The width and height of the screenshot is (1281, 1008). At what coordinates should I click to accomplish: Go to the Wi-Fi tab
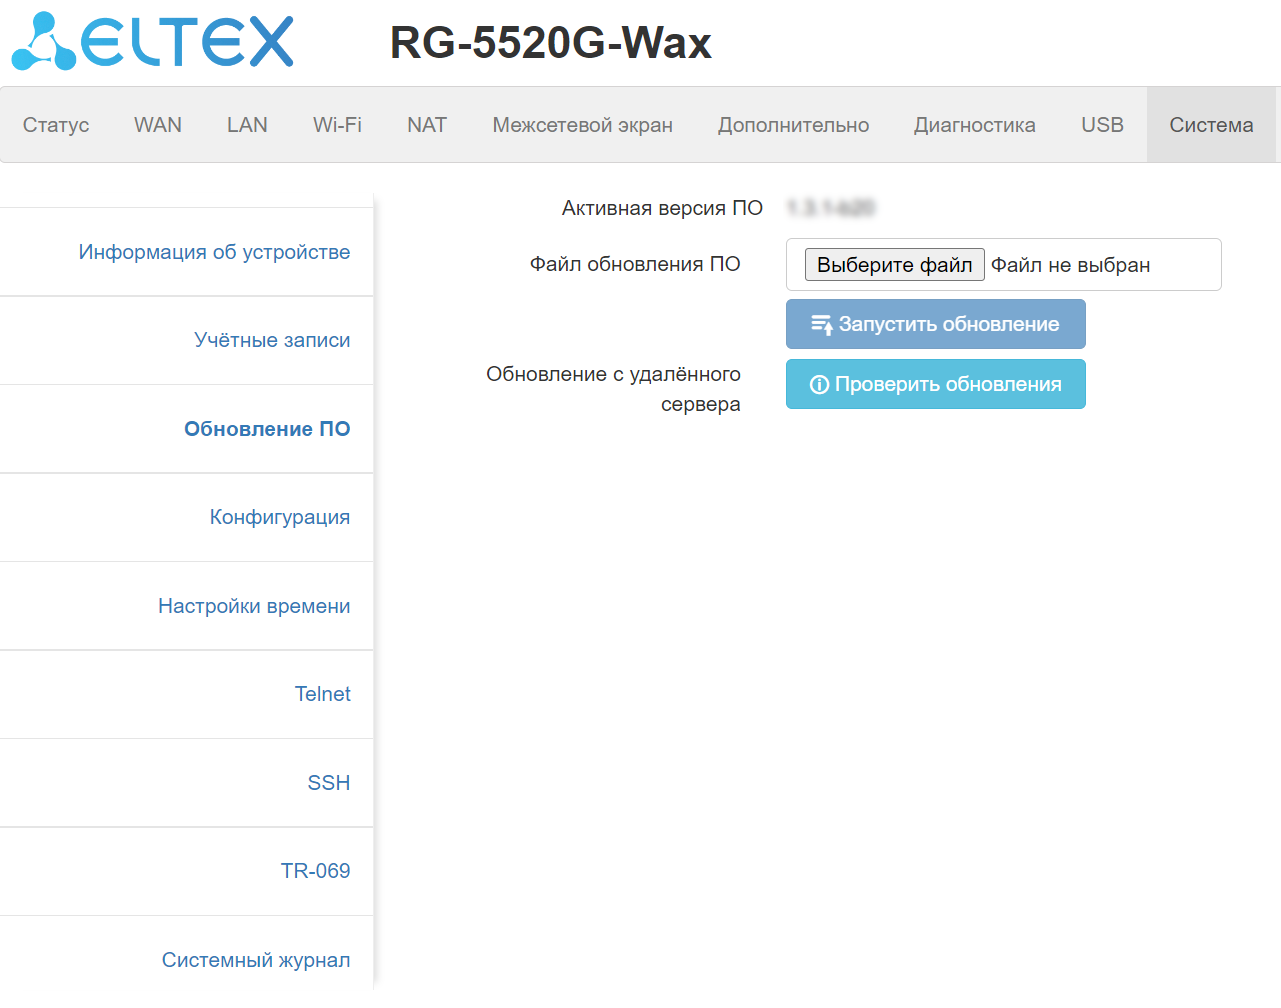pos(337,125)
